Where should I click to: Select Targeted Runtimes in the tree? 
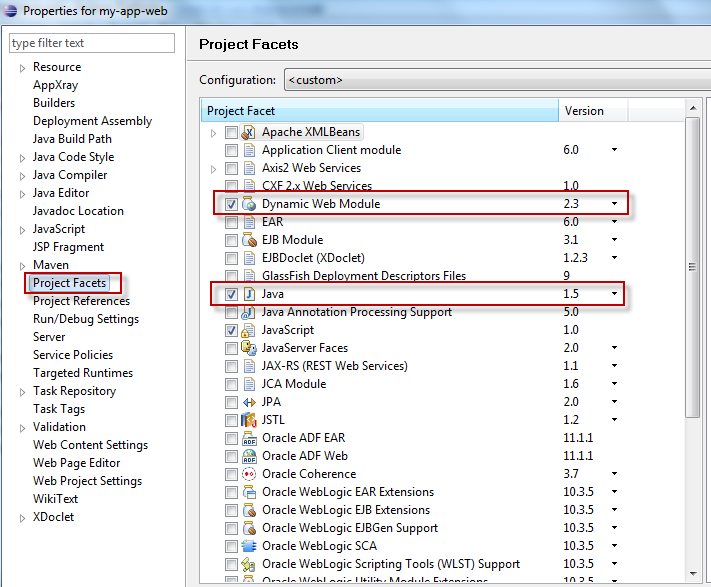pos(83,373)
